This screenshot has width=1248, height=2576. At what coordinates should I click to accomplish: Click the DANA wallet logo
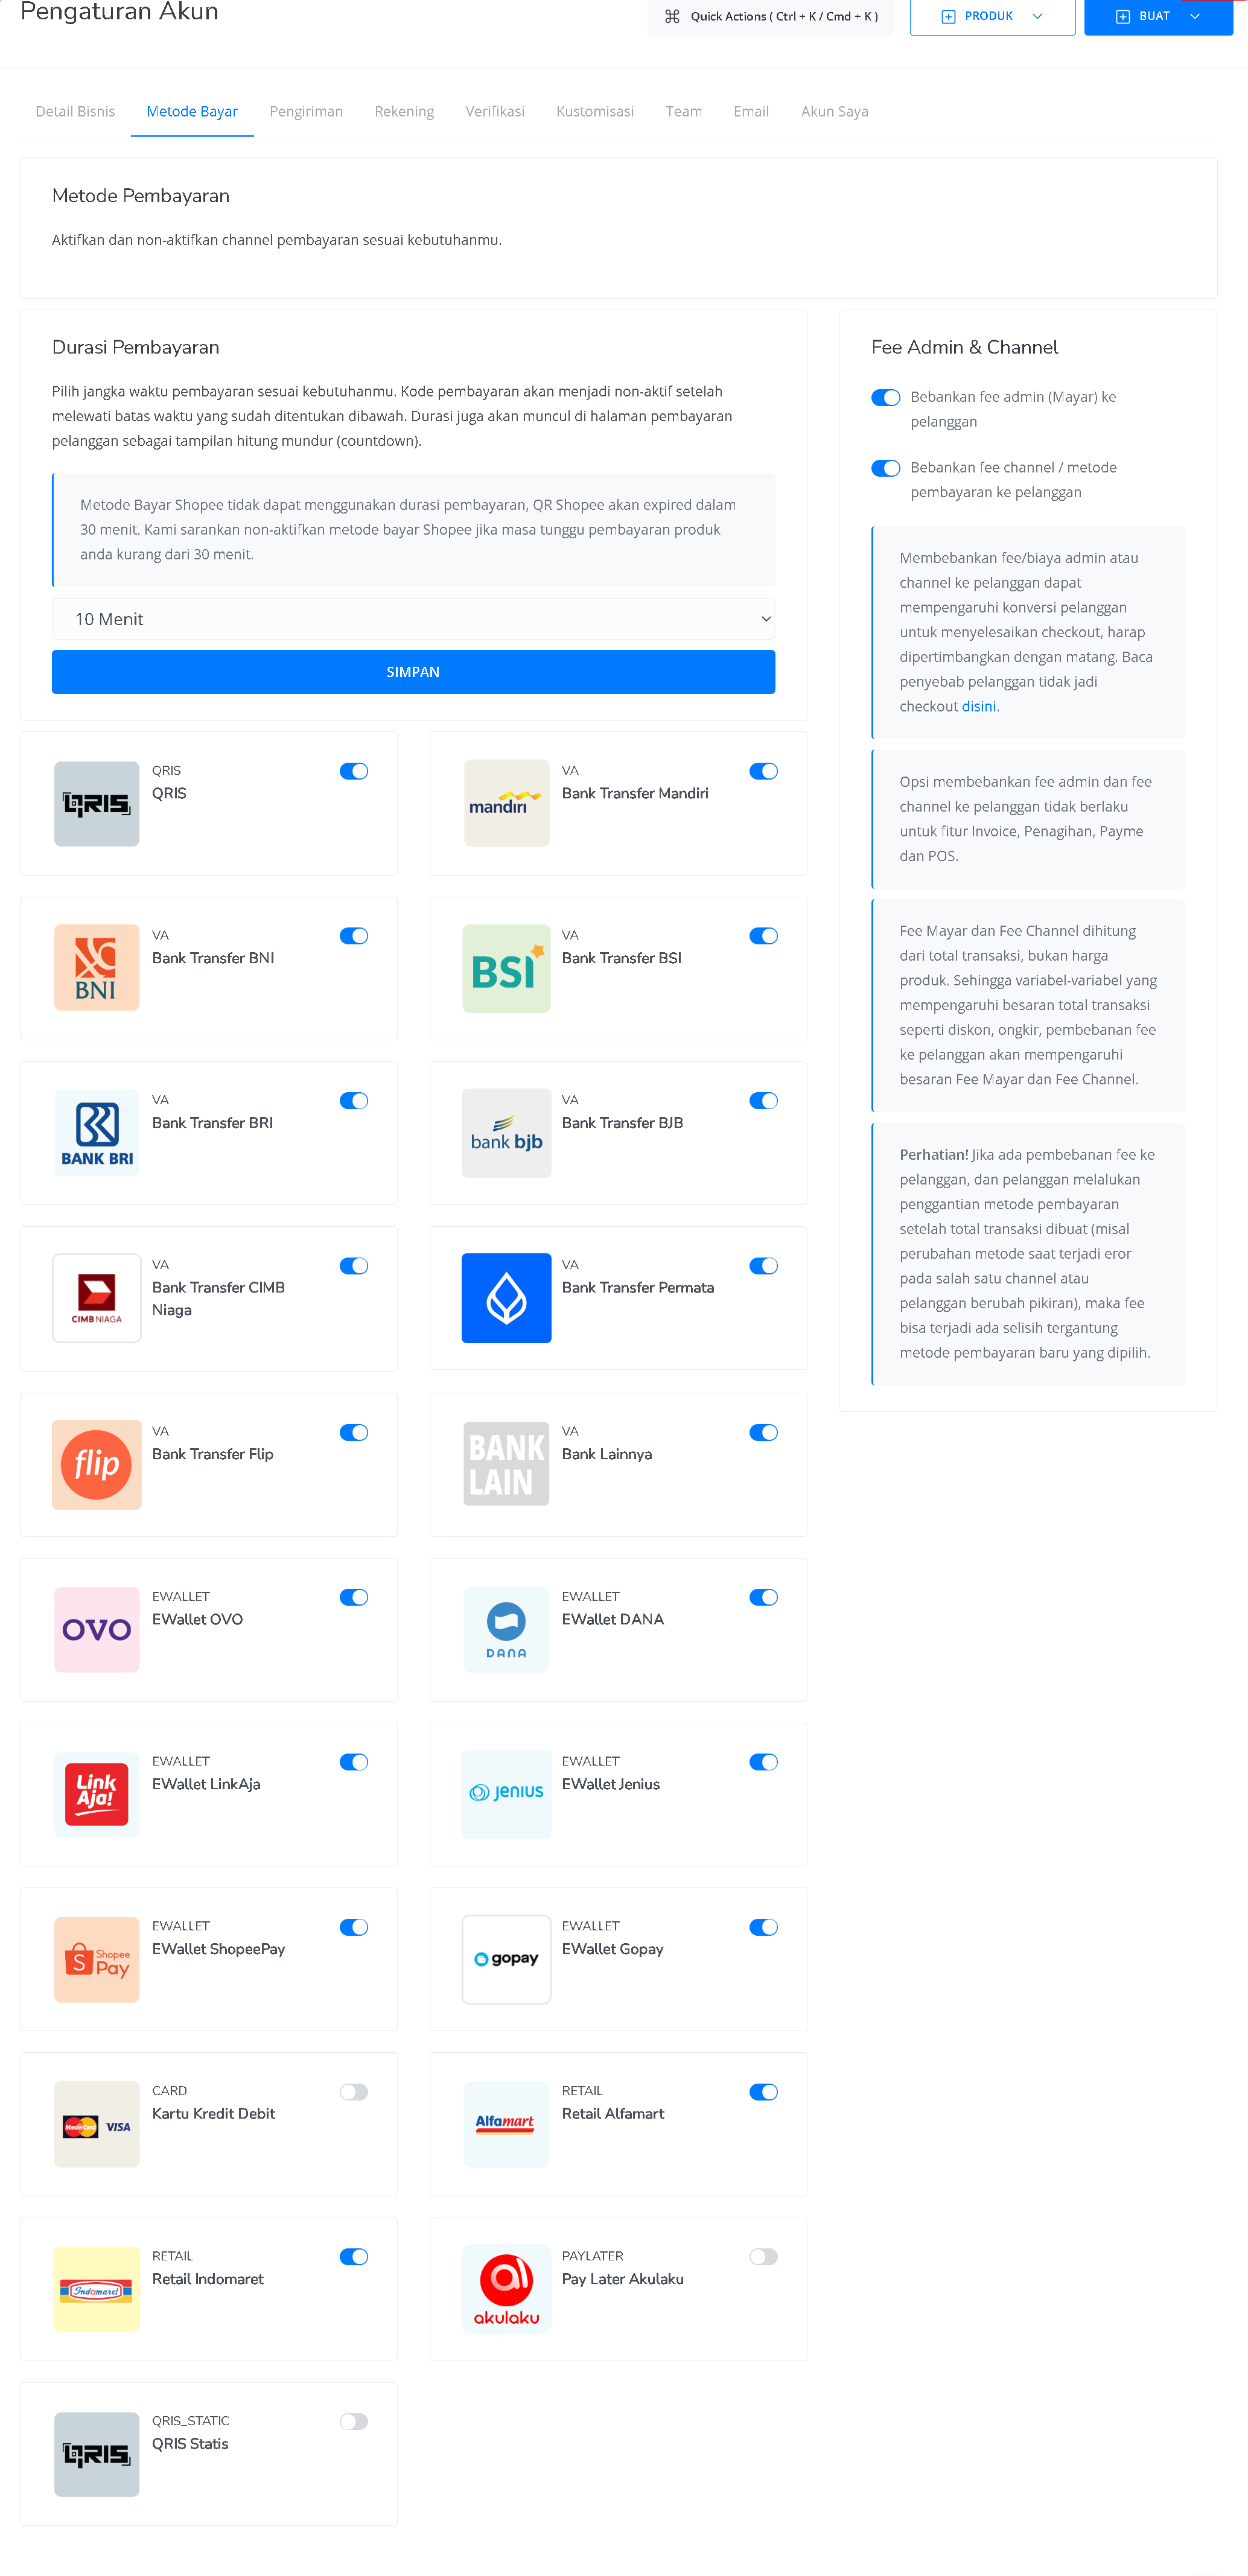point(506,1629)
